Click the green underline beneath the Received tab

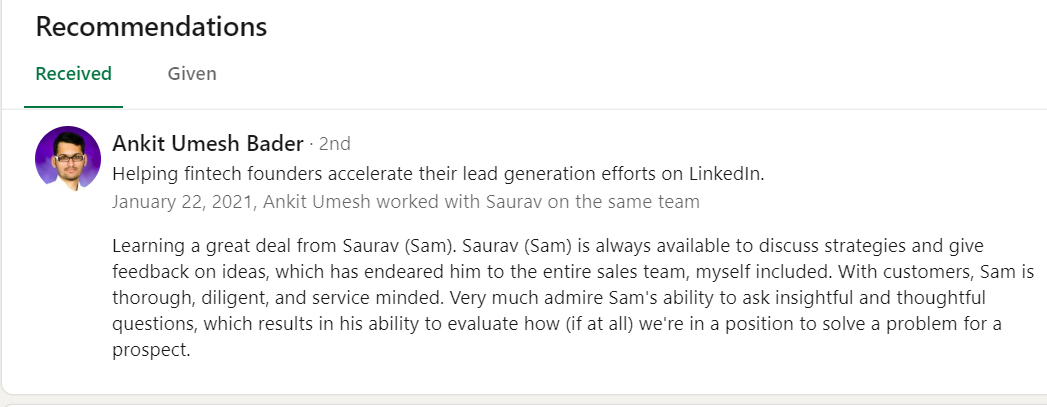(x=73, y=105)
